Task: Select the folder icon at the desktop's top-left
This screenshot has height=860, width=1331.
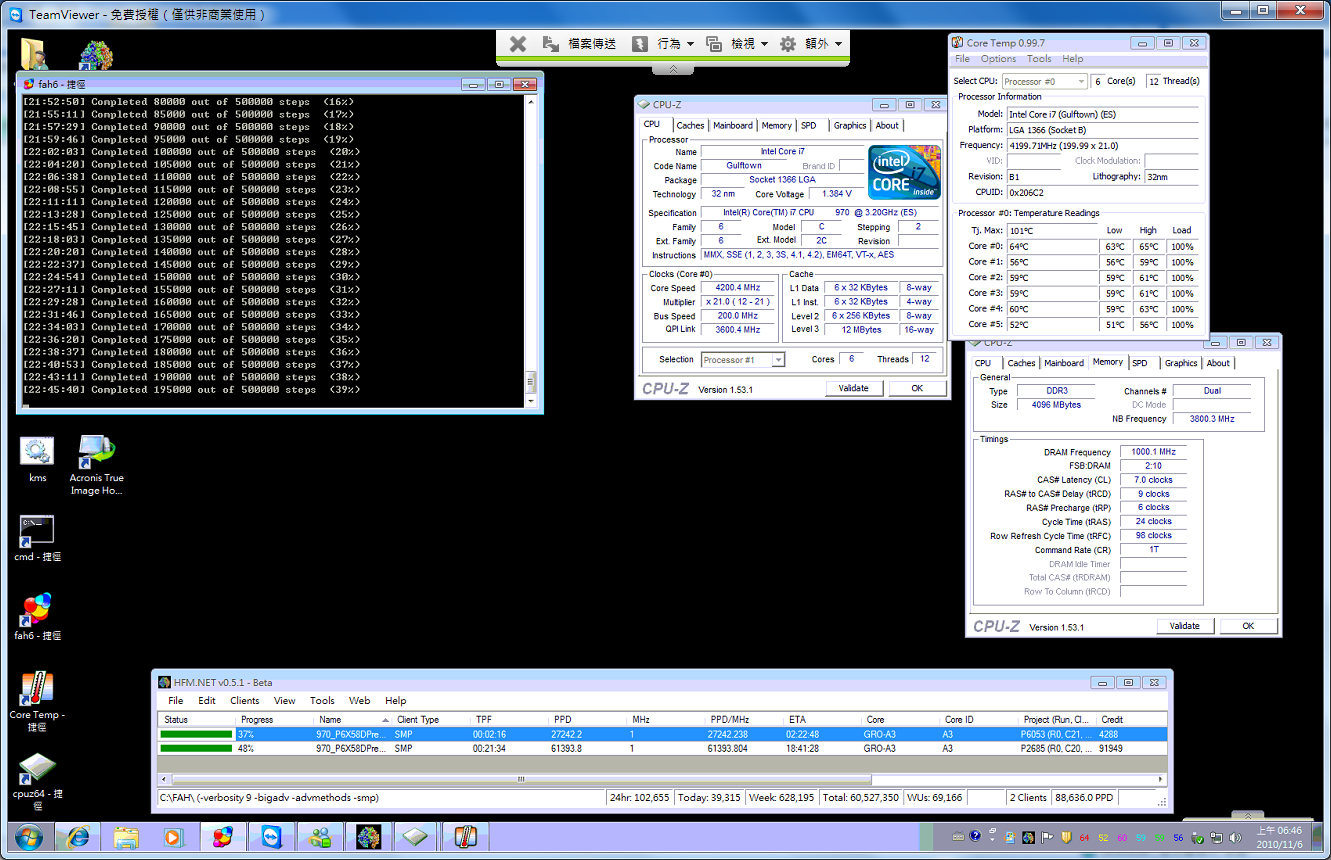Action: tap(34, 55)
